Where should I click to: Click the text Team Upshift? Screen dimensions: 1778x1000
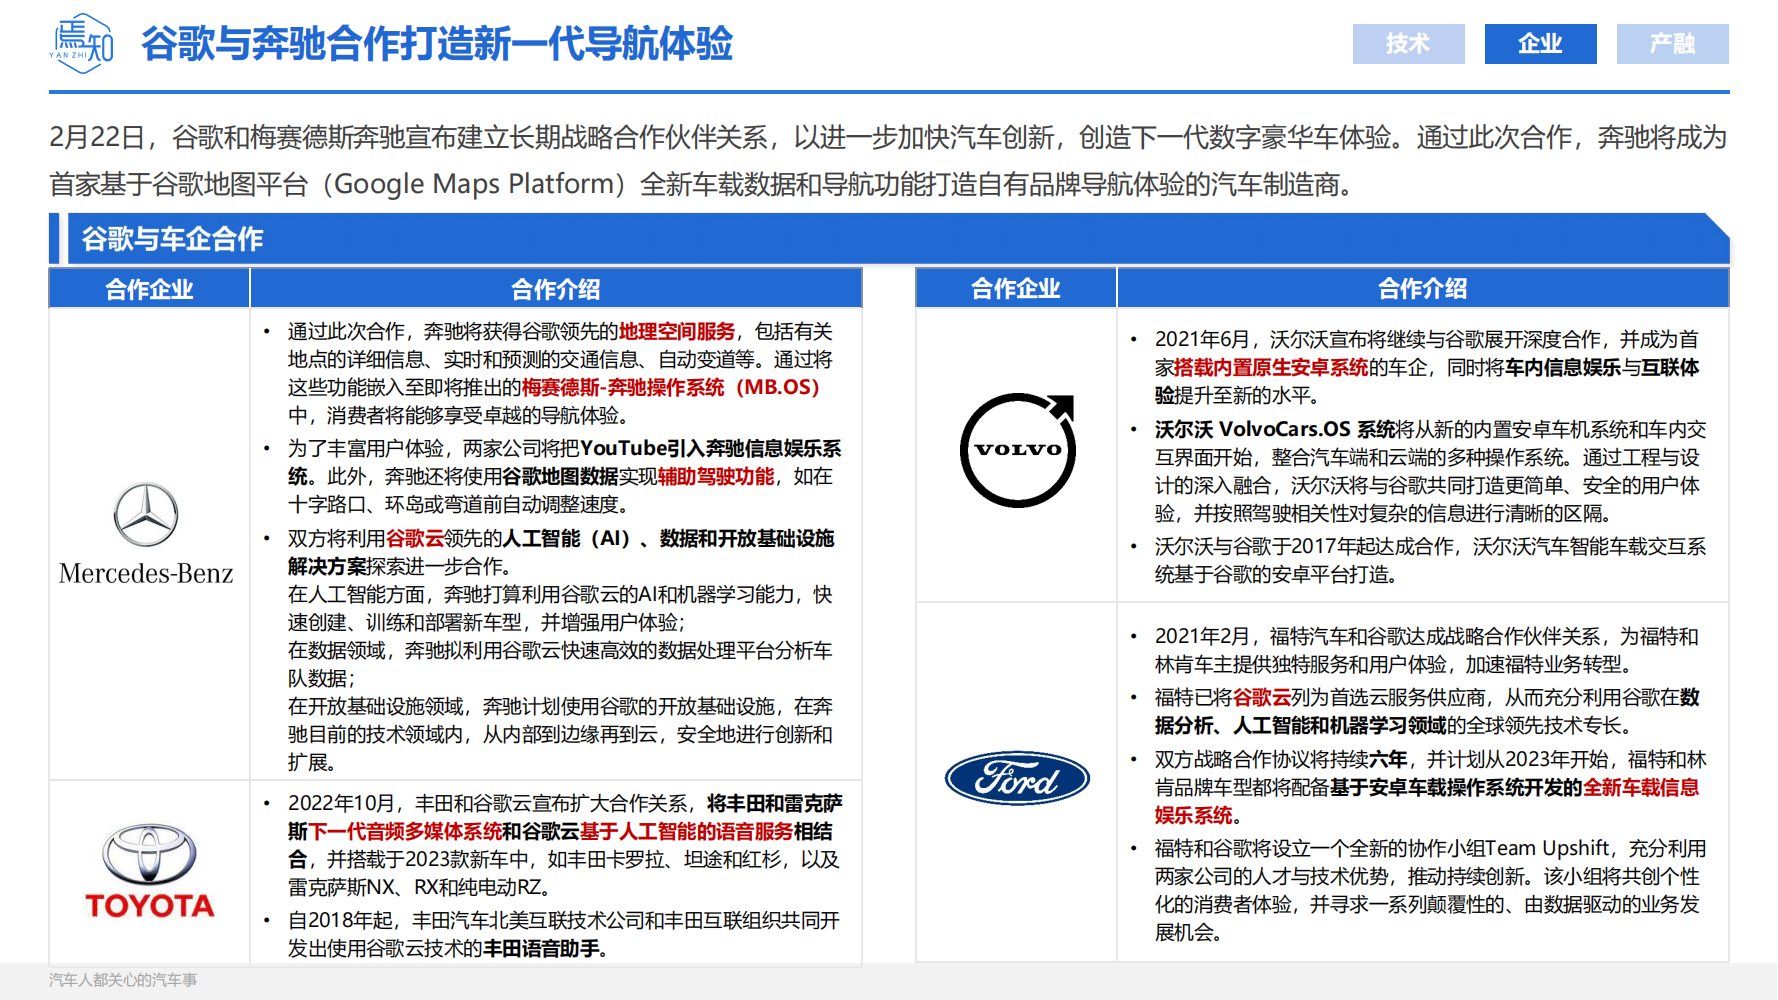1547,848
